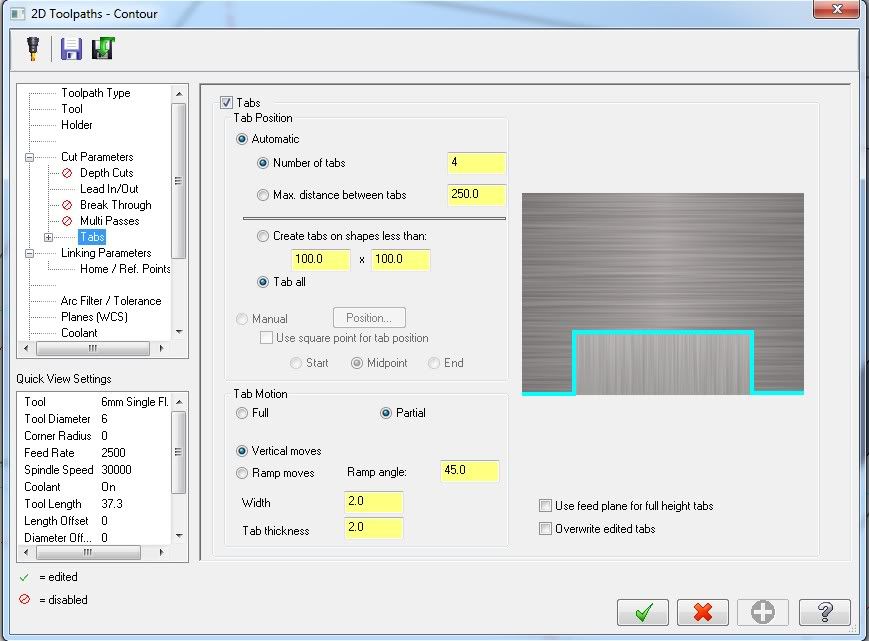Click Quick View Settings' up scroll arrow
Image resolution: width=869 pixels, height=641 pixels.
pyautogui.click(x=178, y=402)
